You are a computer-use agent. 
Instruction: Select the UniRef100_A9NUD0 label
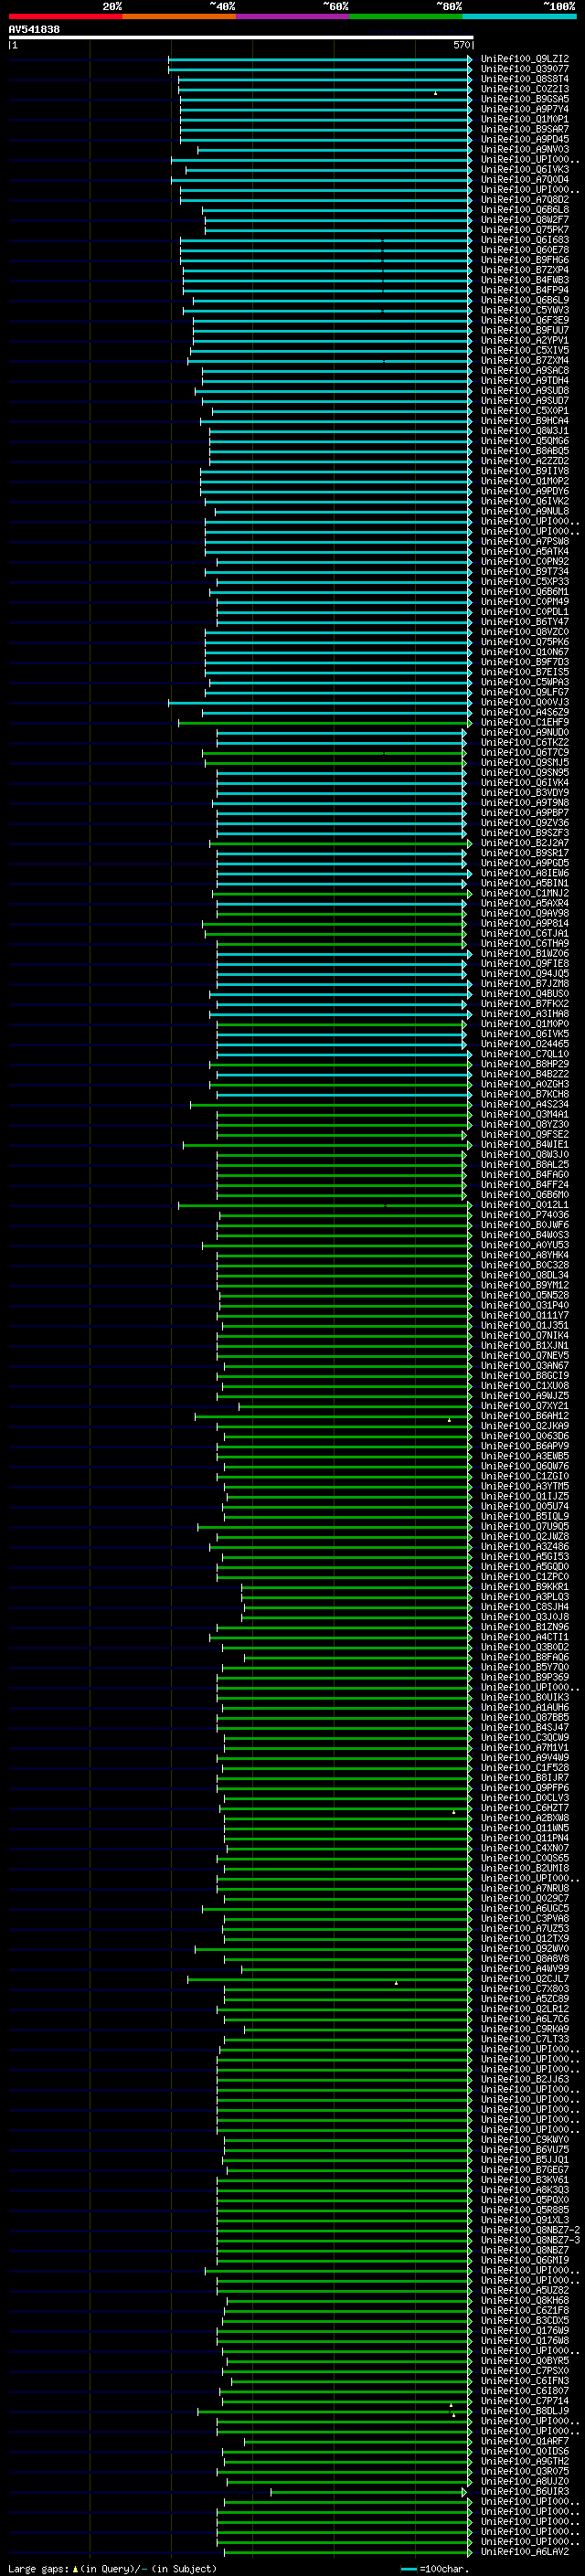click(x=525, y=732)
